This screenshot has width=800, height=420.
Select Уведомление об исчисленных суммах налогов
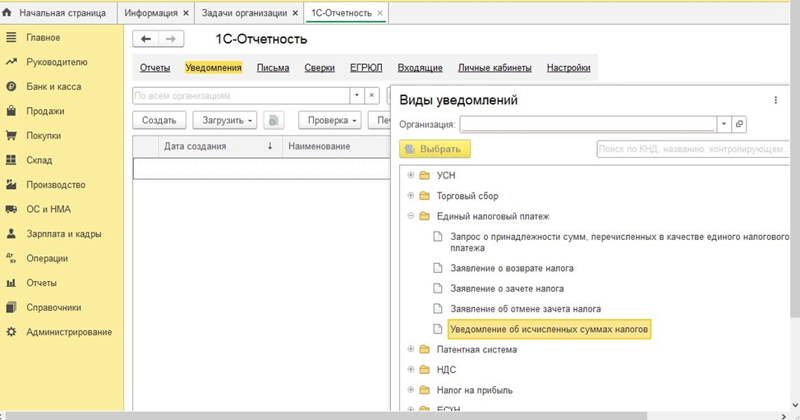coord(549,329)
